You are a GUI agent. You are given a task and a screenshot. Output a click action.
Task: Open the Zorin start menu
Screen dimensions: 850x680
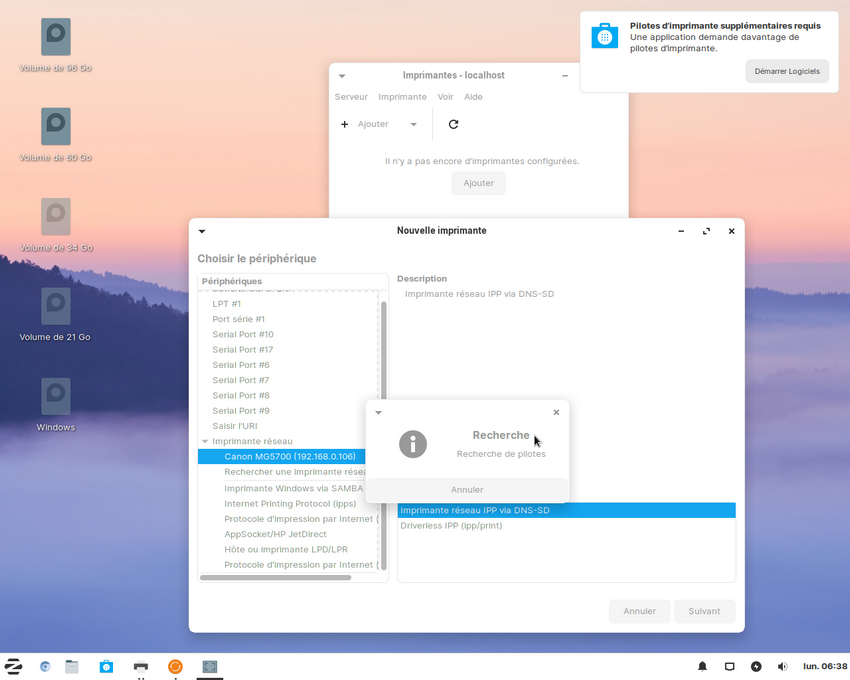14,666
